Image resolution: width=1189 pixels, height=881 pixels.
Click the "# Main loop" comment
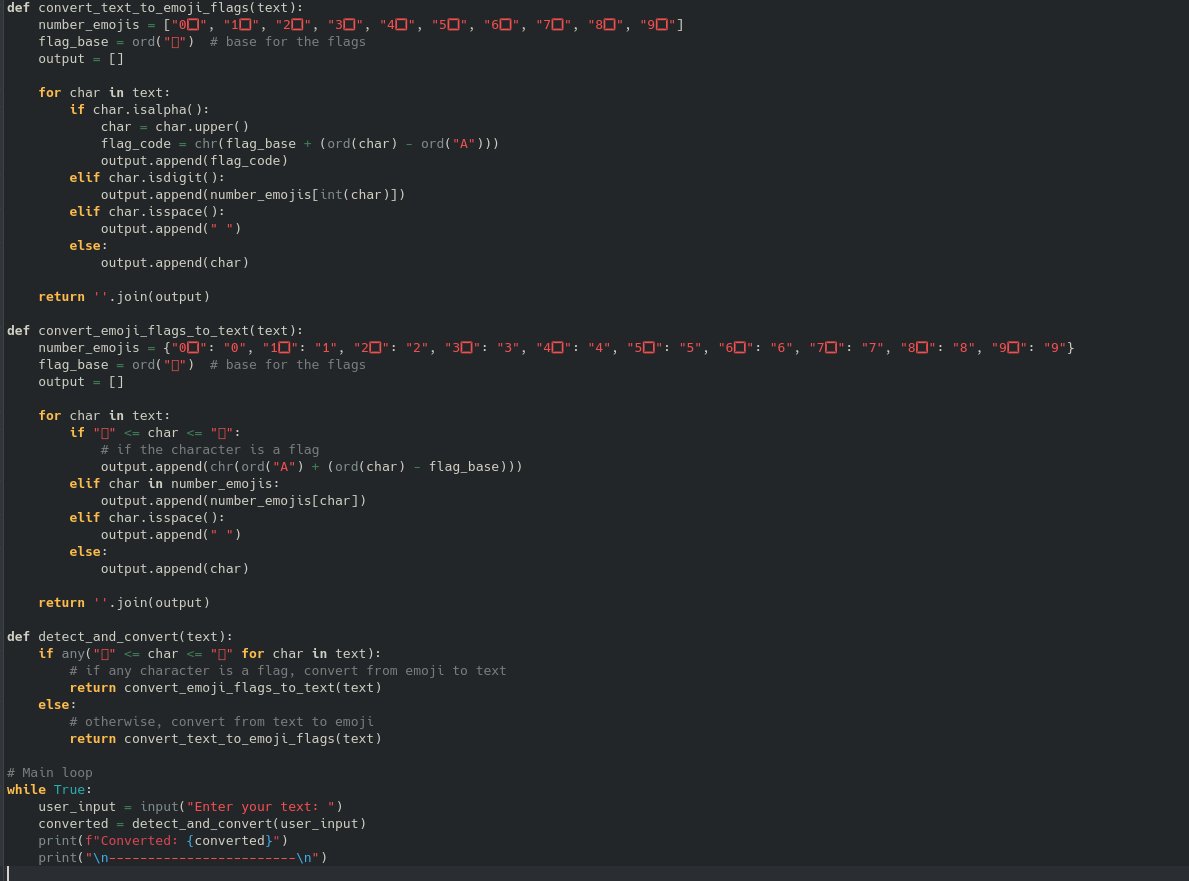(x=49, y=772)
